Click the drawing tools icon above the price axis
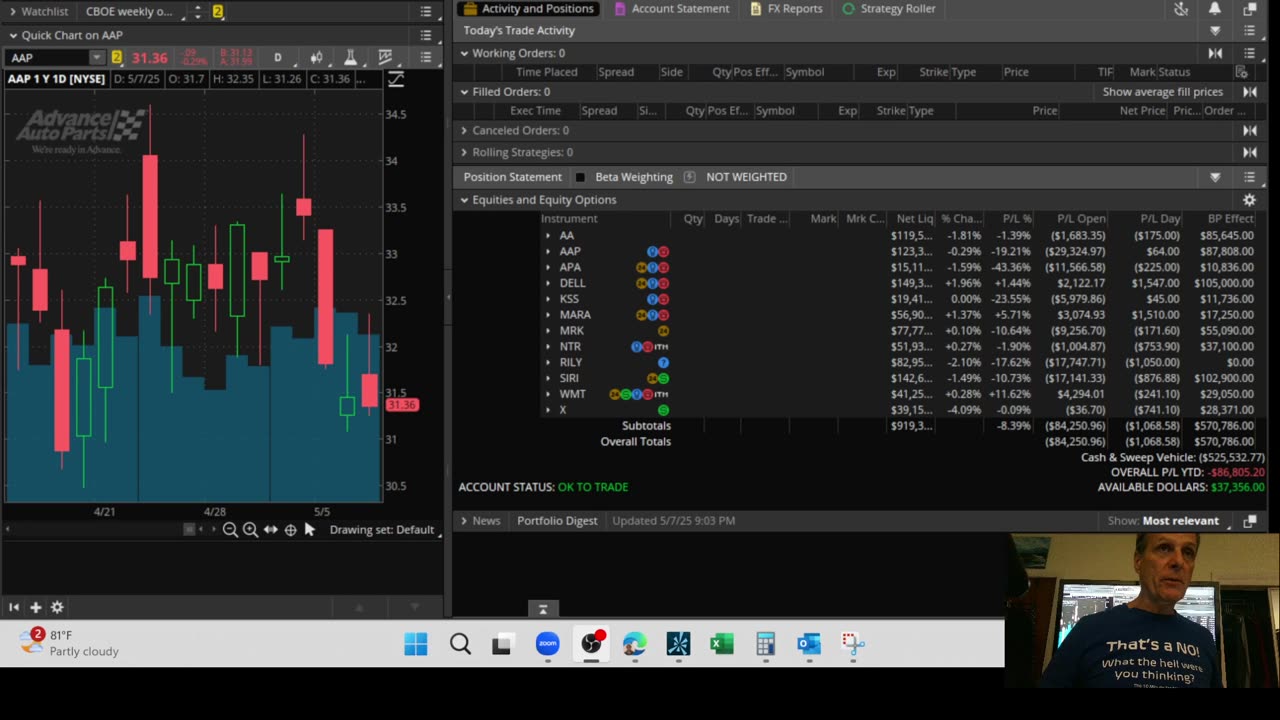 point(396,80)
